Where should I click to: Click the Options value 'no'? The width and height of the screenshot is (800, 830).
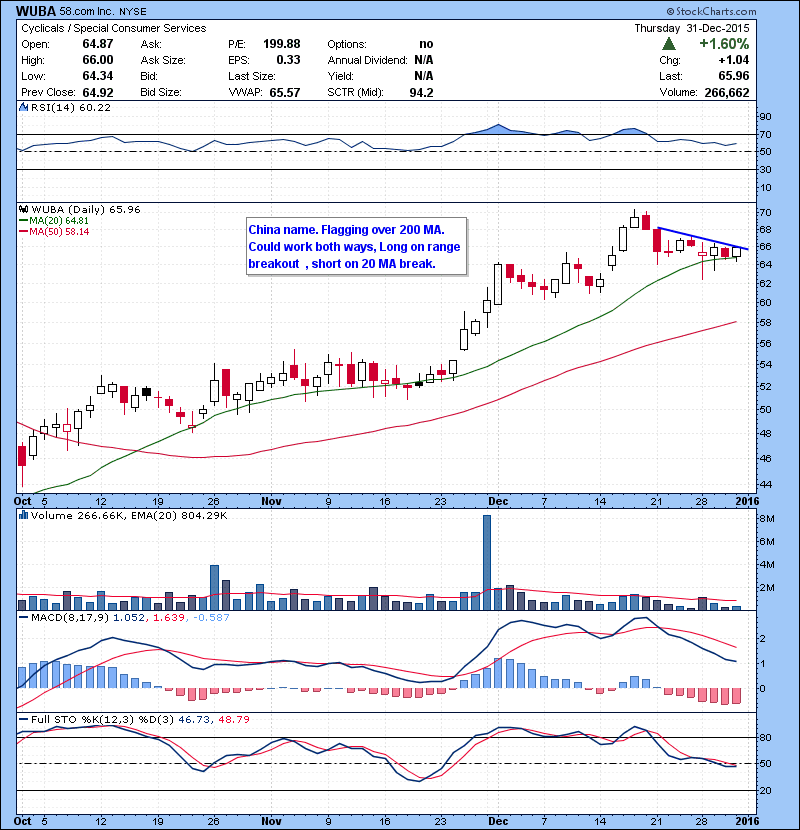click(426, 44)
